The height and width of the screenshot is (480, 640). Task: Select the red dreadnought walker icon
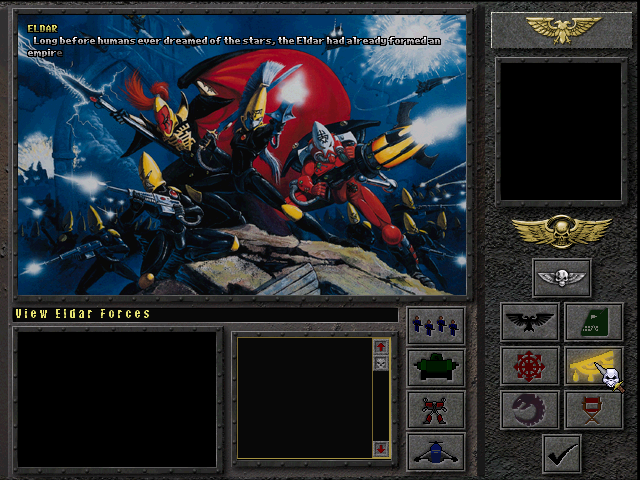tap(436, 409)
